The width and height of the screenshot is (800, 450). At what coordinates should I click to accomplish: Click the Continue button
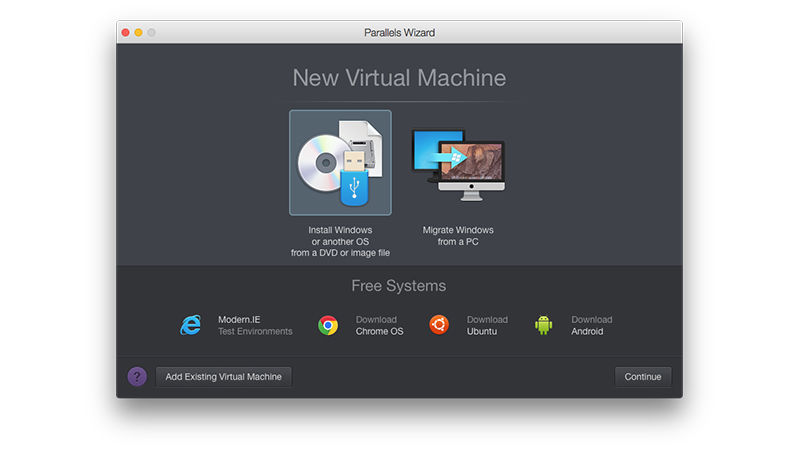pos(643,377)
